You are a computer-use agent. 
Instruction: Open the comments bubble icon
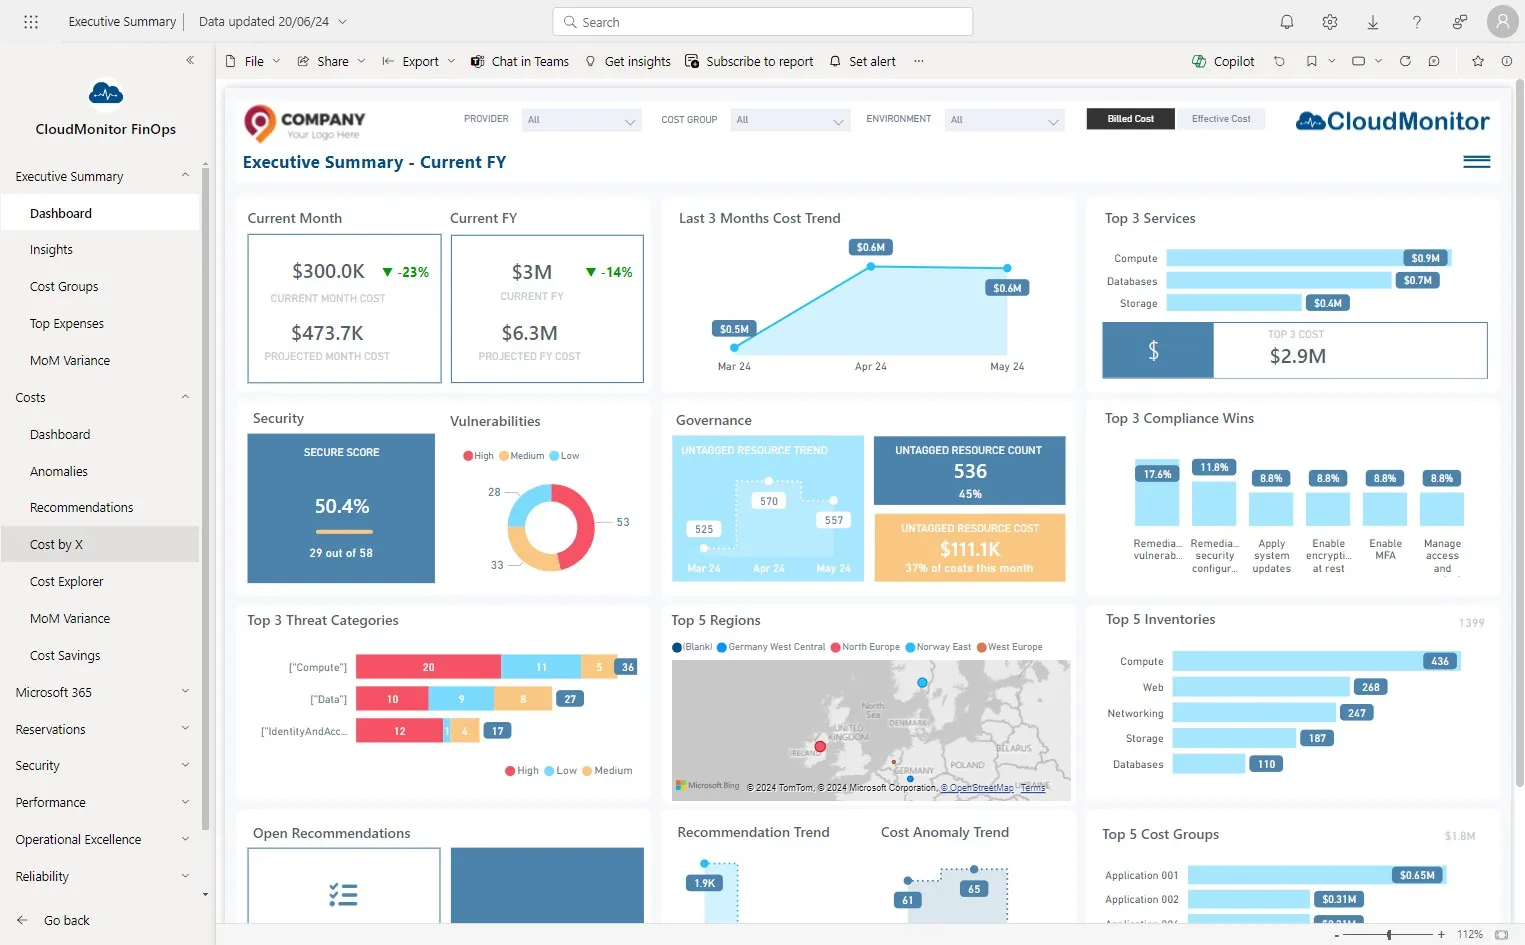pos(1434,61)
